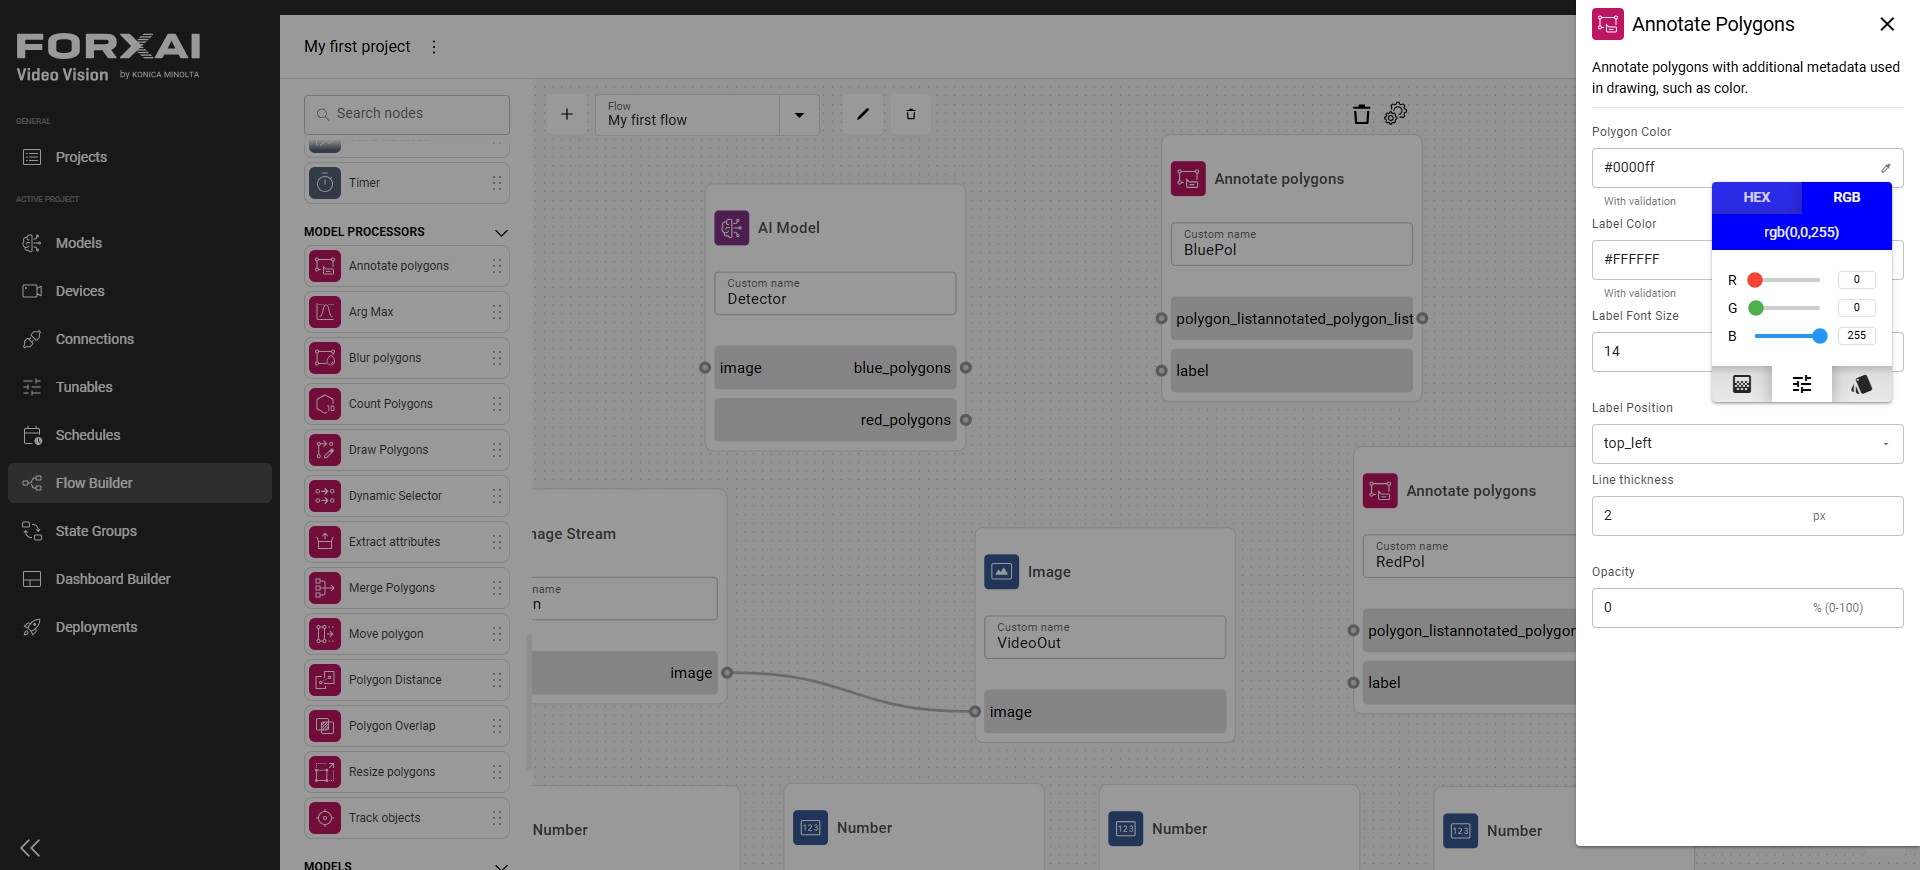Image resolution: width=1920 pixels, height=870 pixels.
Task: Click the canvas trash can icon
Action: click(1361, 114)
